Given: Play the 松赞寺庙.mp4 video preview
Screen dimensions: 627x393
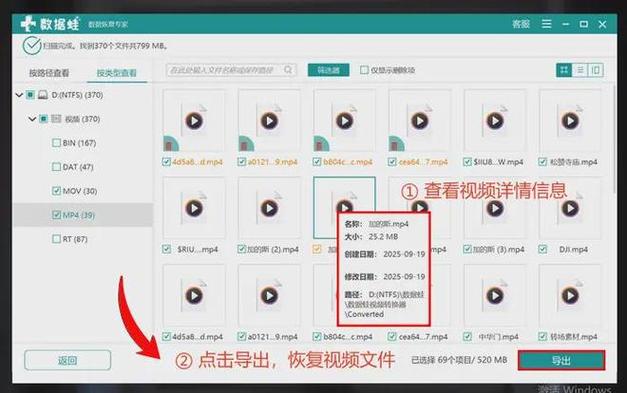Looking at the screenshot, I should pyautogui.click(x=570, y=121).
